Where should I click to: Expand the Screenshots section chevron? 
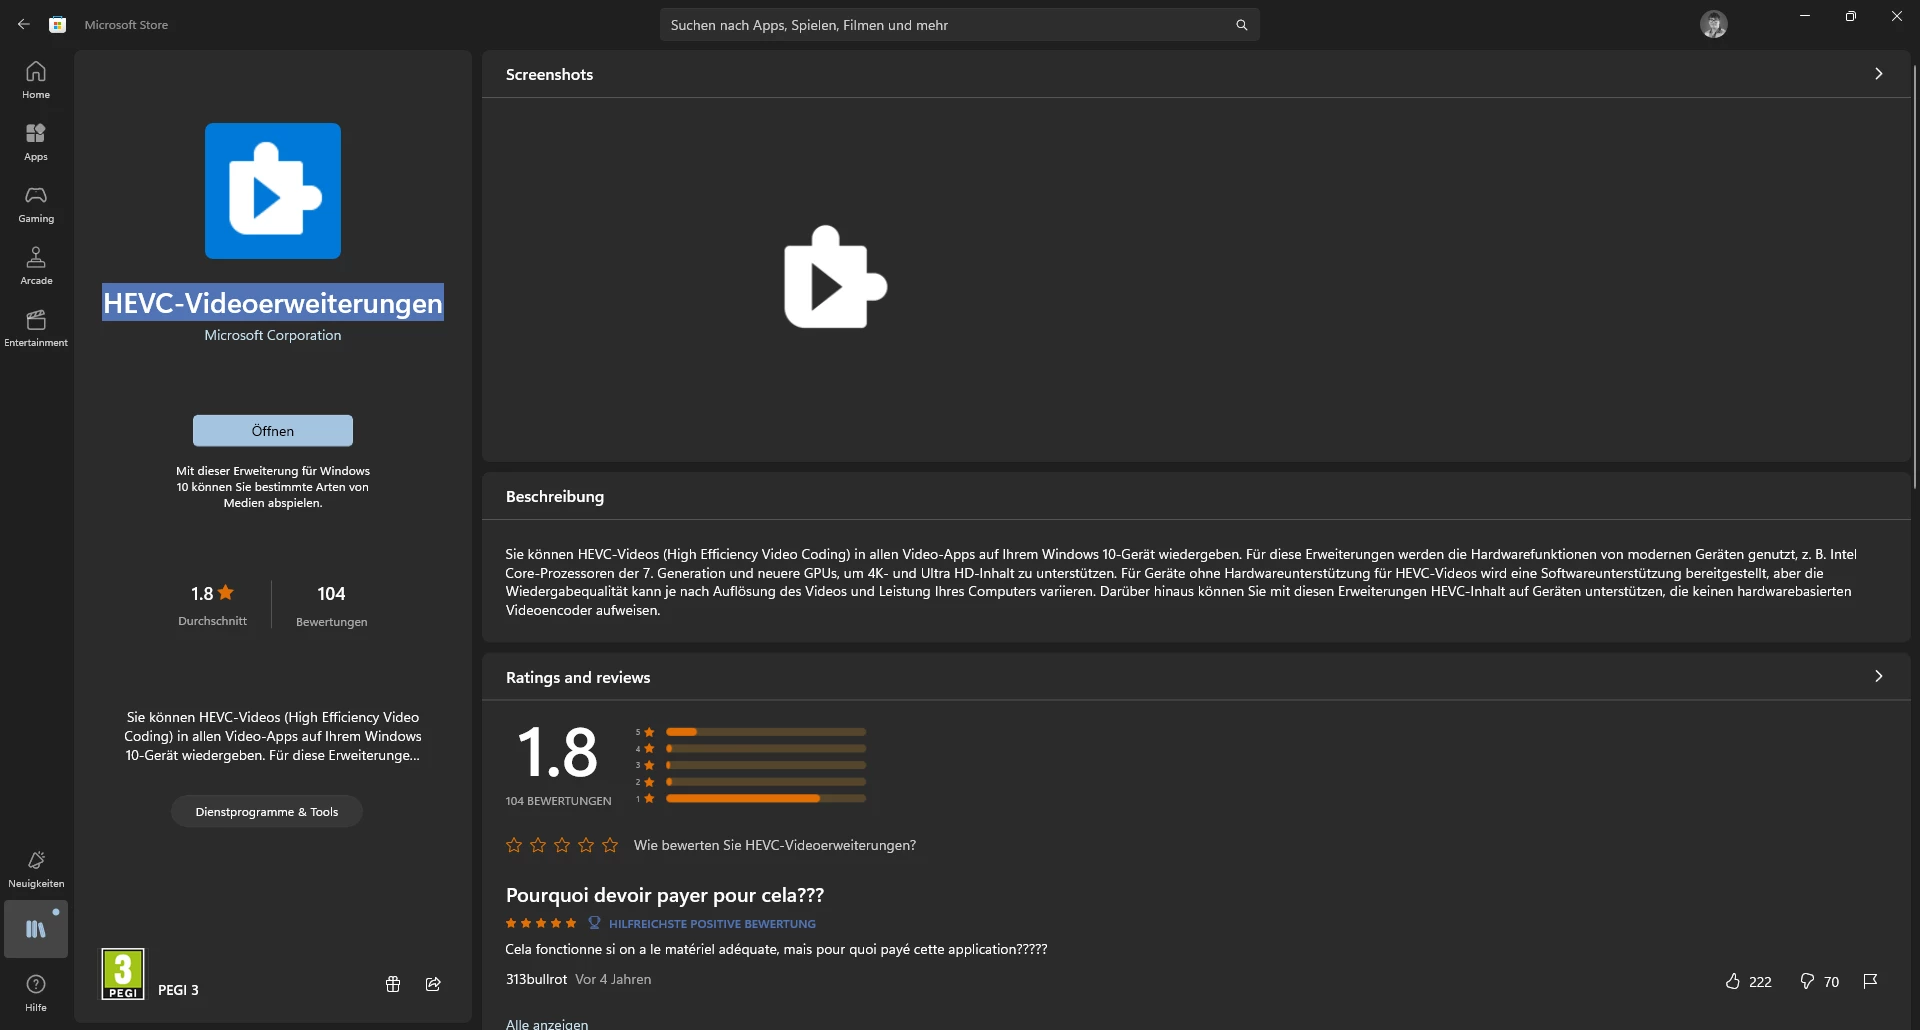[x=1879, y=74]
